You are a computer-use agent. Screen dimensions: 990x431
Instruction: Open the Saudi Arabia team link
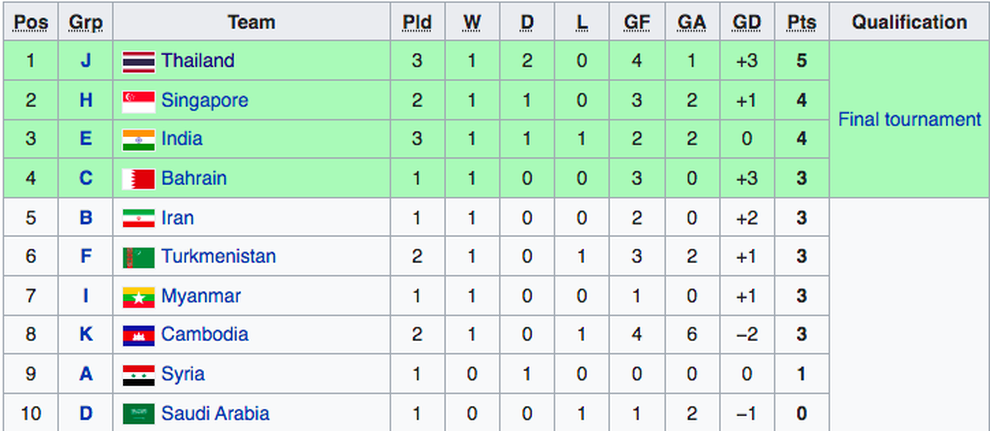tap(215, 413)
